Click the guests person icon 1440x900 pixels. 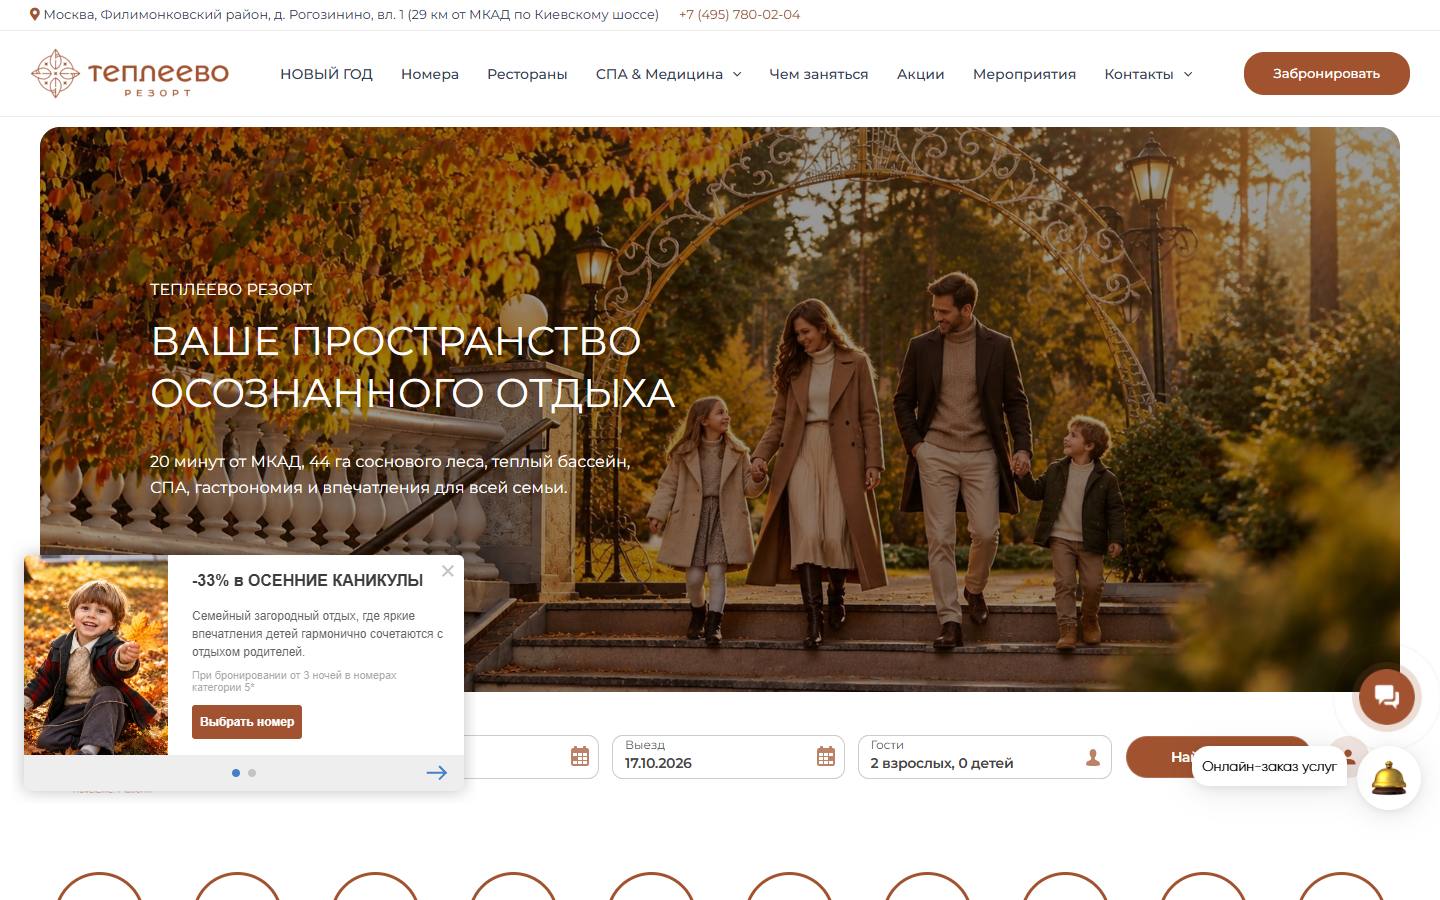coord(1093,758)
